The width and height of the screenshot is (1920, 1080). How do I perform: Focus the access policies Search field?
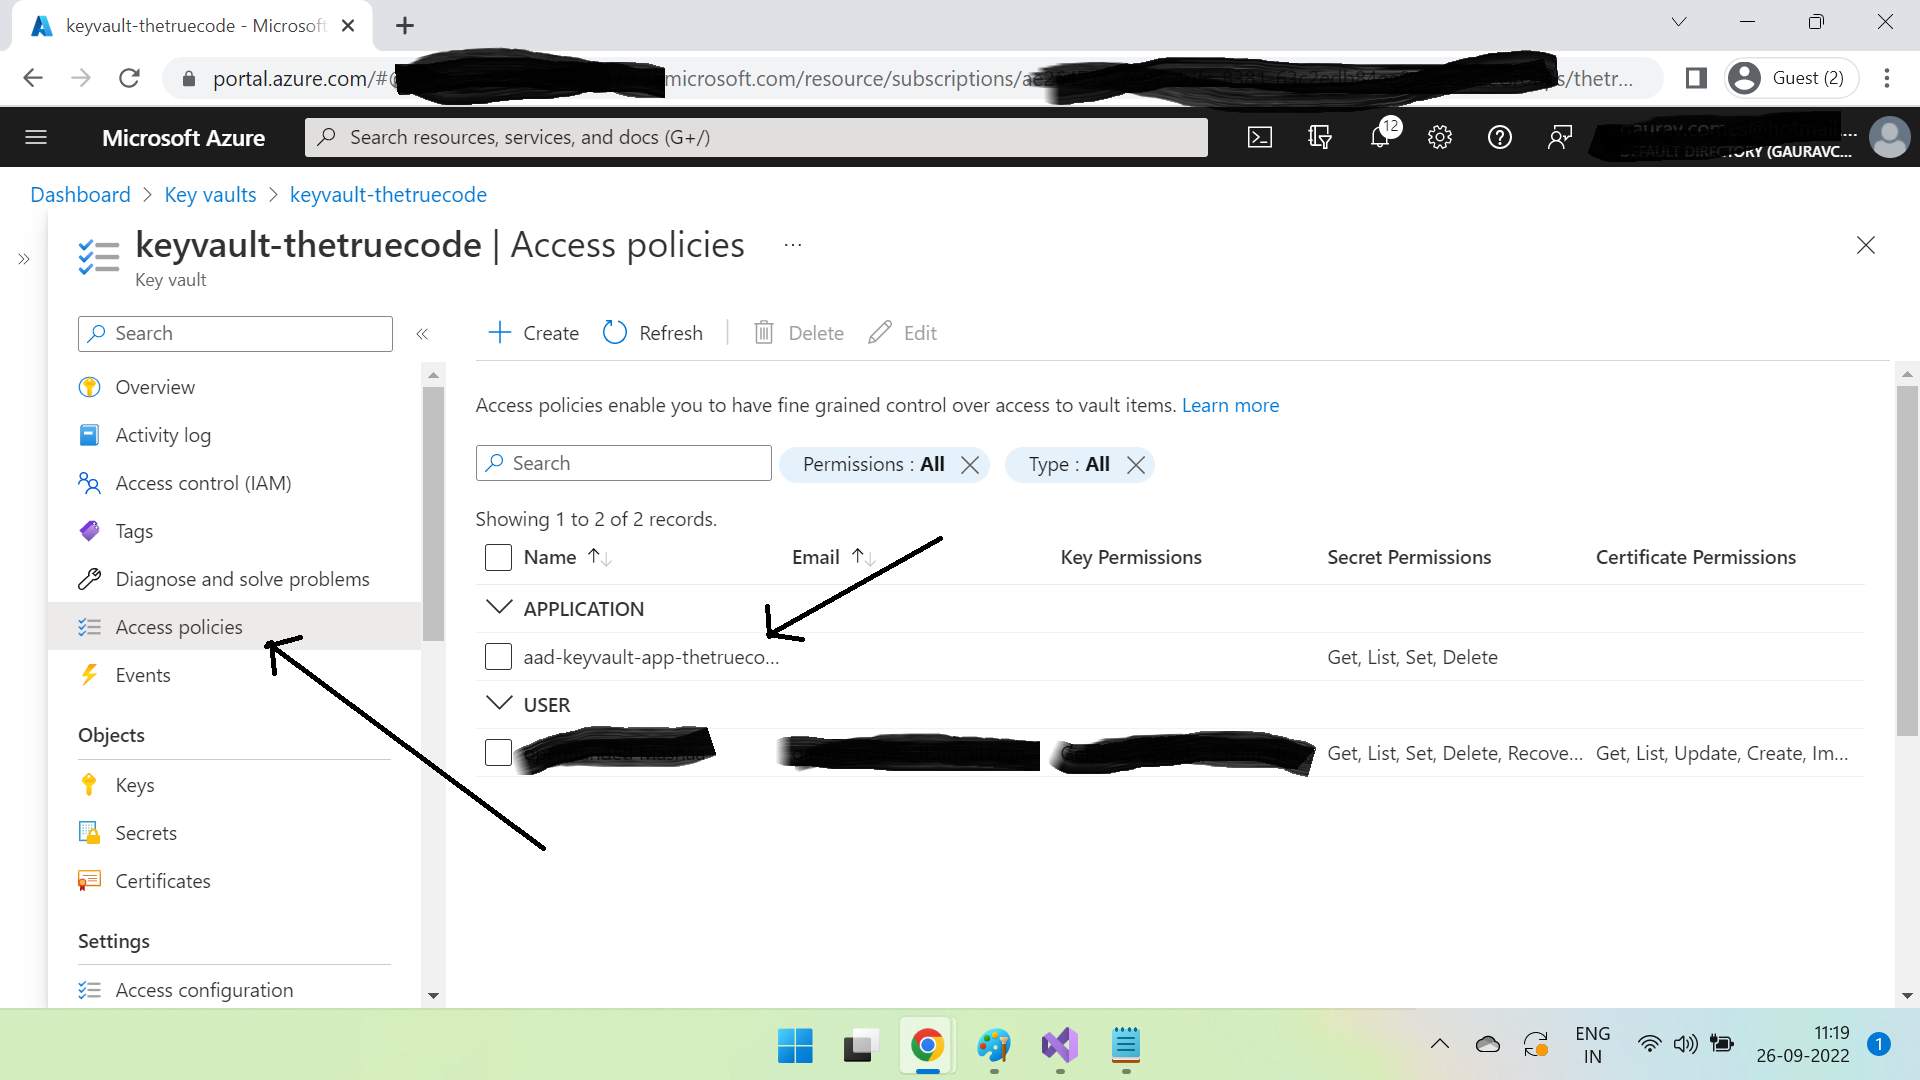(624, 463)
